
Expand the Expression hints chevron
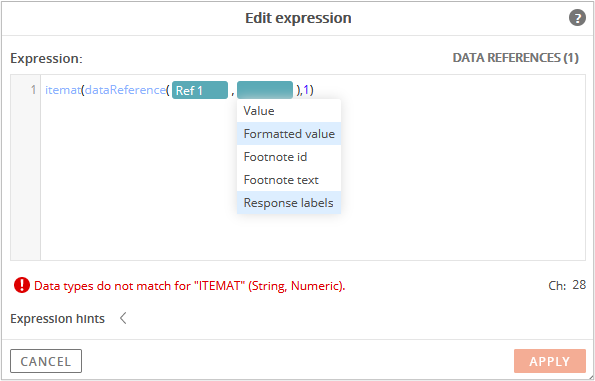[123, 318]
